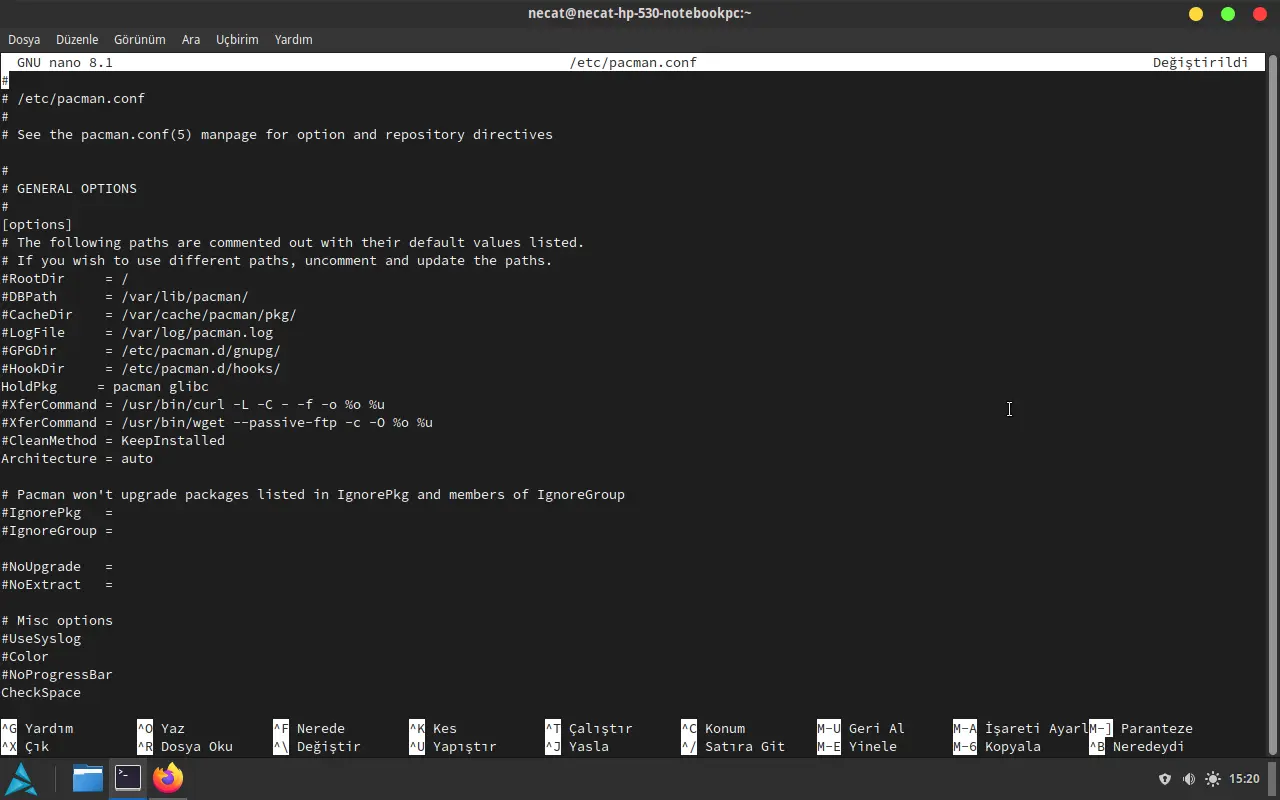1280x800 pixels.
Task: Click the #UseSyslog line
Action: pyautogui.click(x=41, y=638)
